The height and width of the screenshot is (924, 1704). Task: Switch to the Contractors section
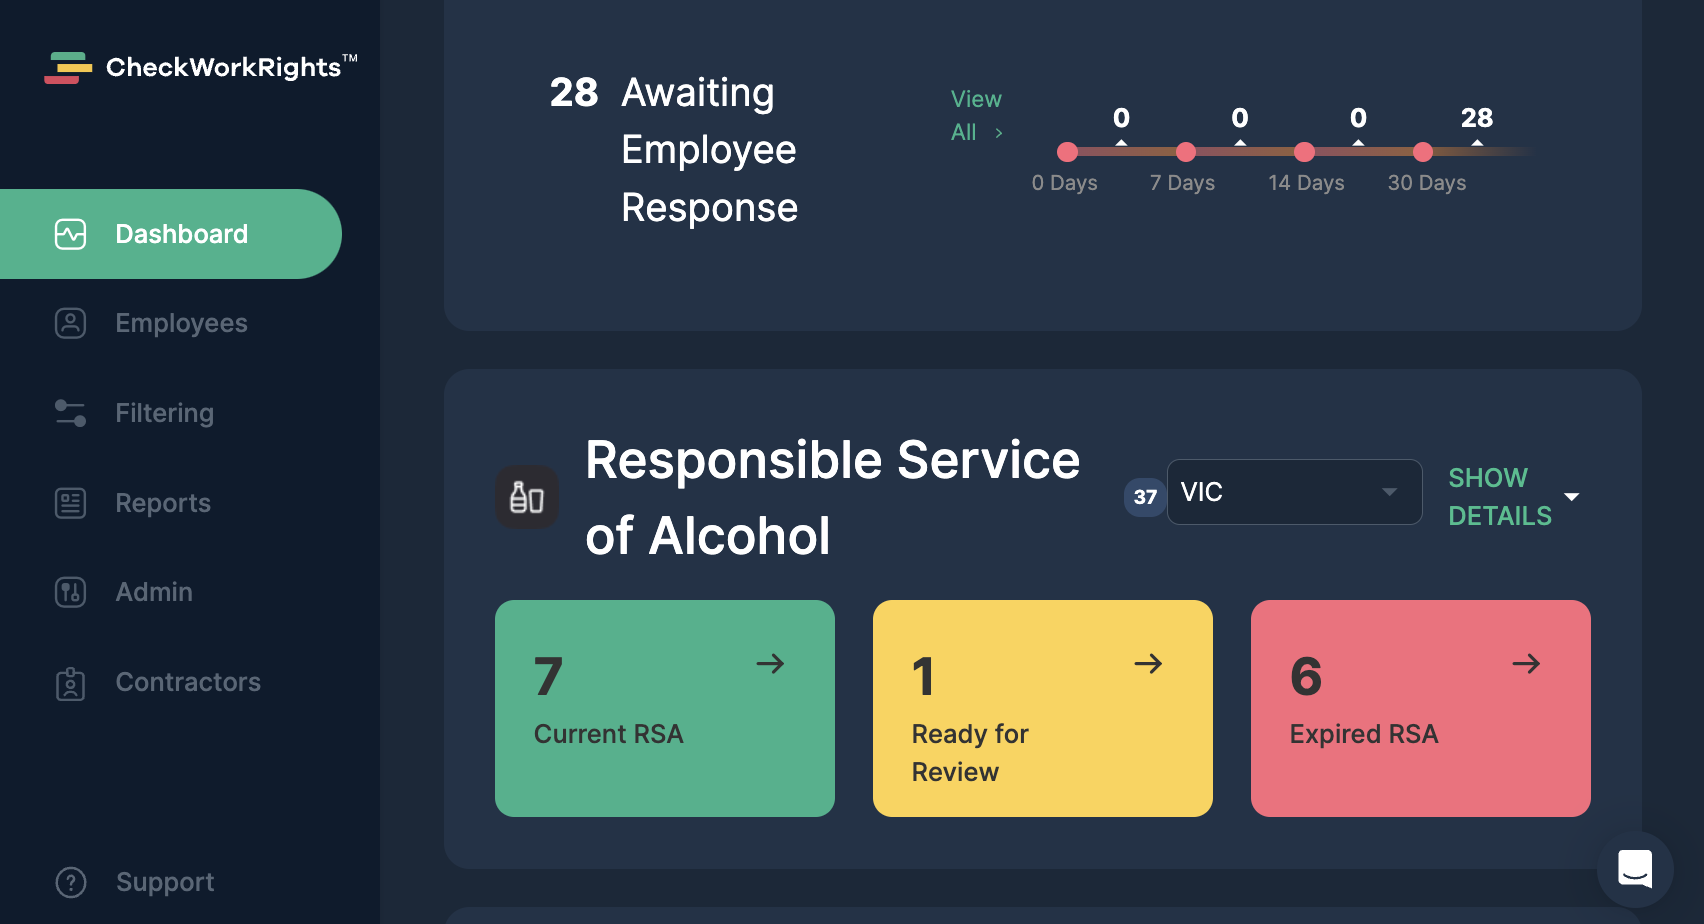tap(188, 682)
